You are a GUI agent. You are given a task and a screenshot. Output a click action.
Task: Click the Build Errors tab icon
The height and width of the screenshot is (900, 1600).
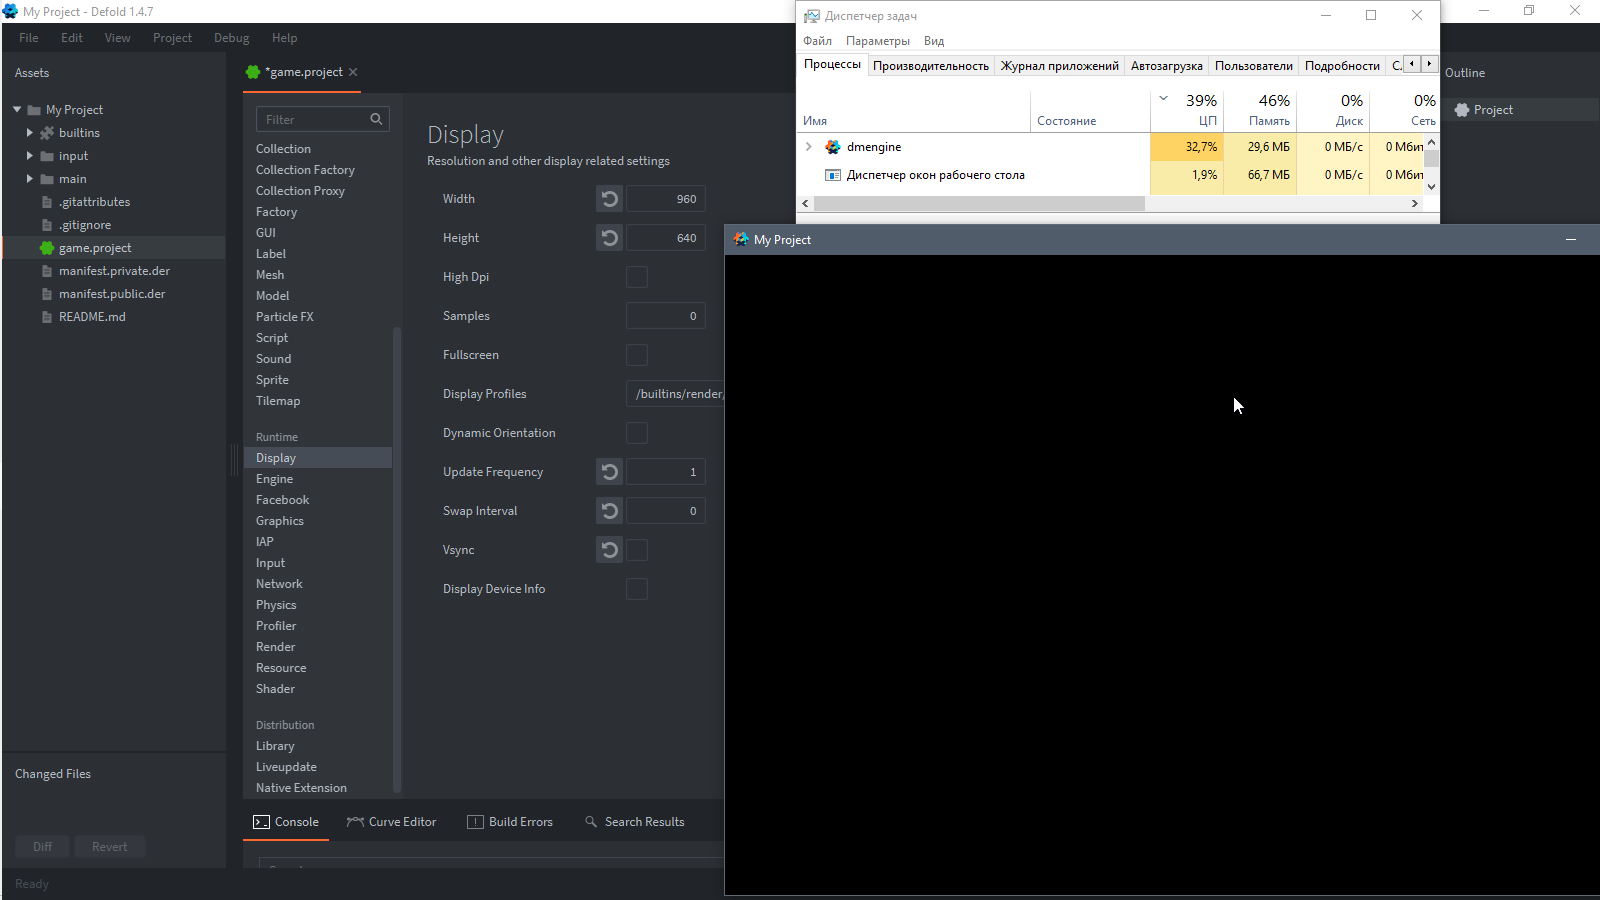475,822
